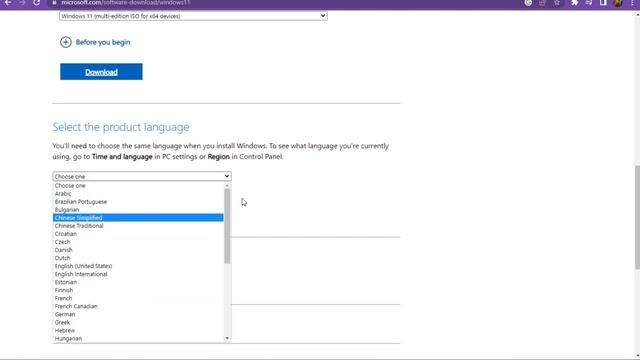This screenshot has width=640, height=360.
Task: Expand the Before you begin plus icon
Action: [66, 42]
